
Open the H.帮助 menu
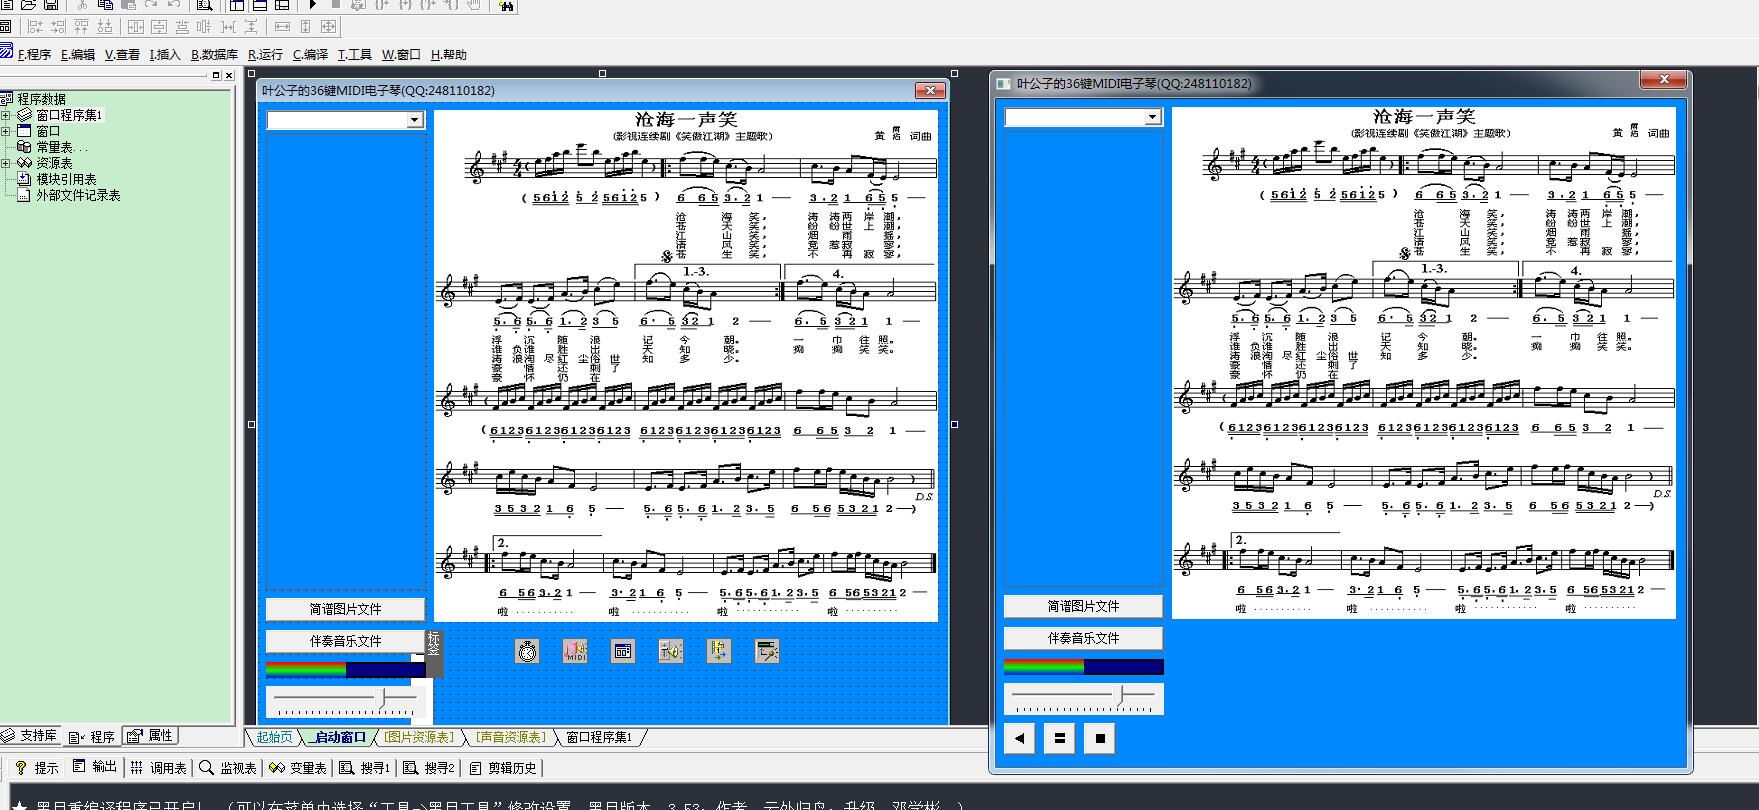coord(449,55)
